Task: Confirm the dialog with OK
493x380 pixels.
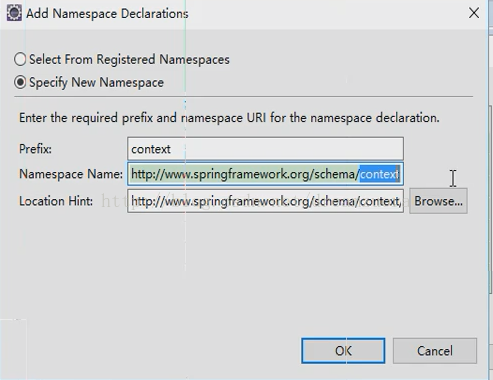Action: (343, 351)
